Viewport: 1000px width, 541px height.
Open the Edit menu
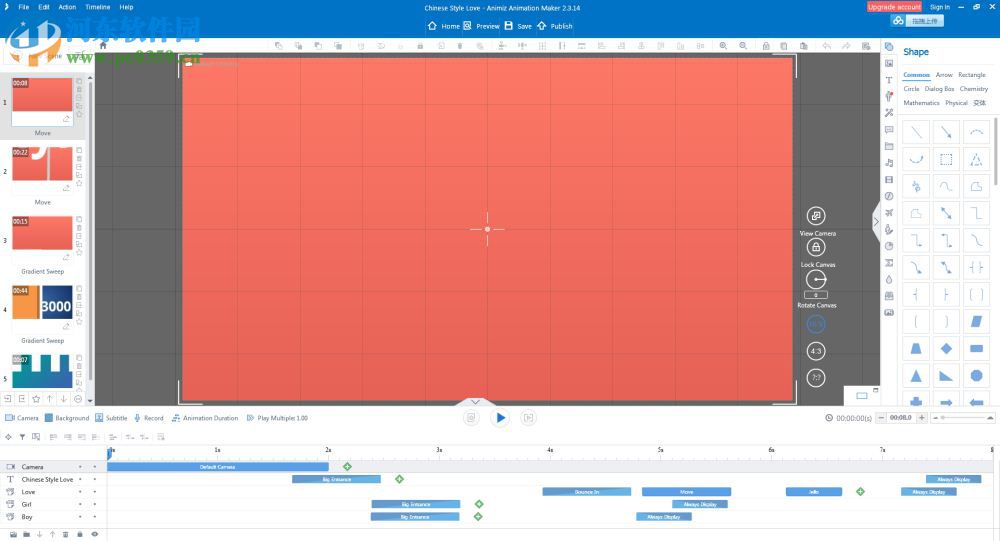[44, 7]
